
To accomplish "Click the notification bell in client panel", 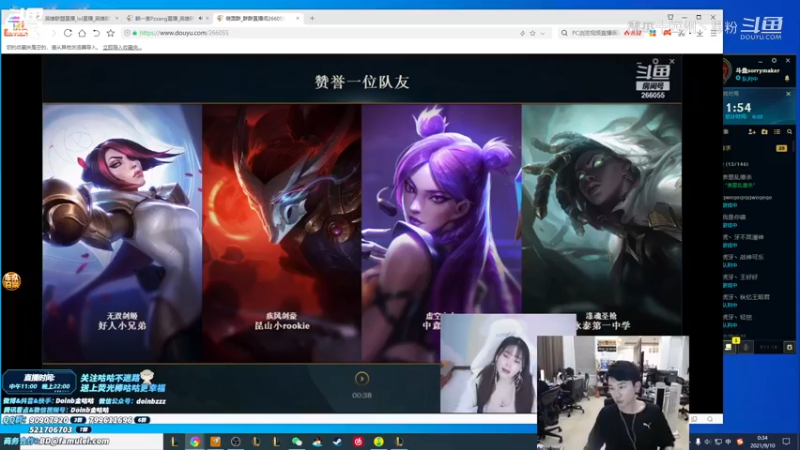I will (x=787, y=79).
